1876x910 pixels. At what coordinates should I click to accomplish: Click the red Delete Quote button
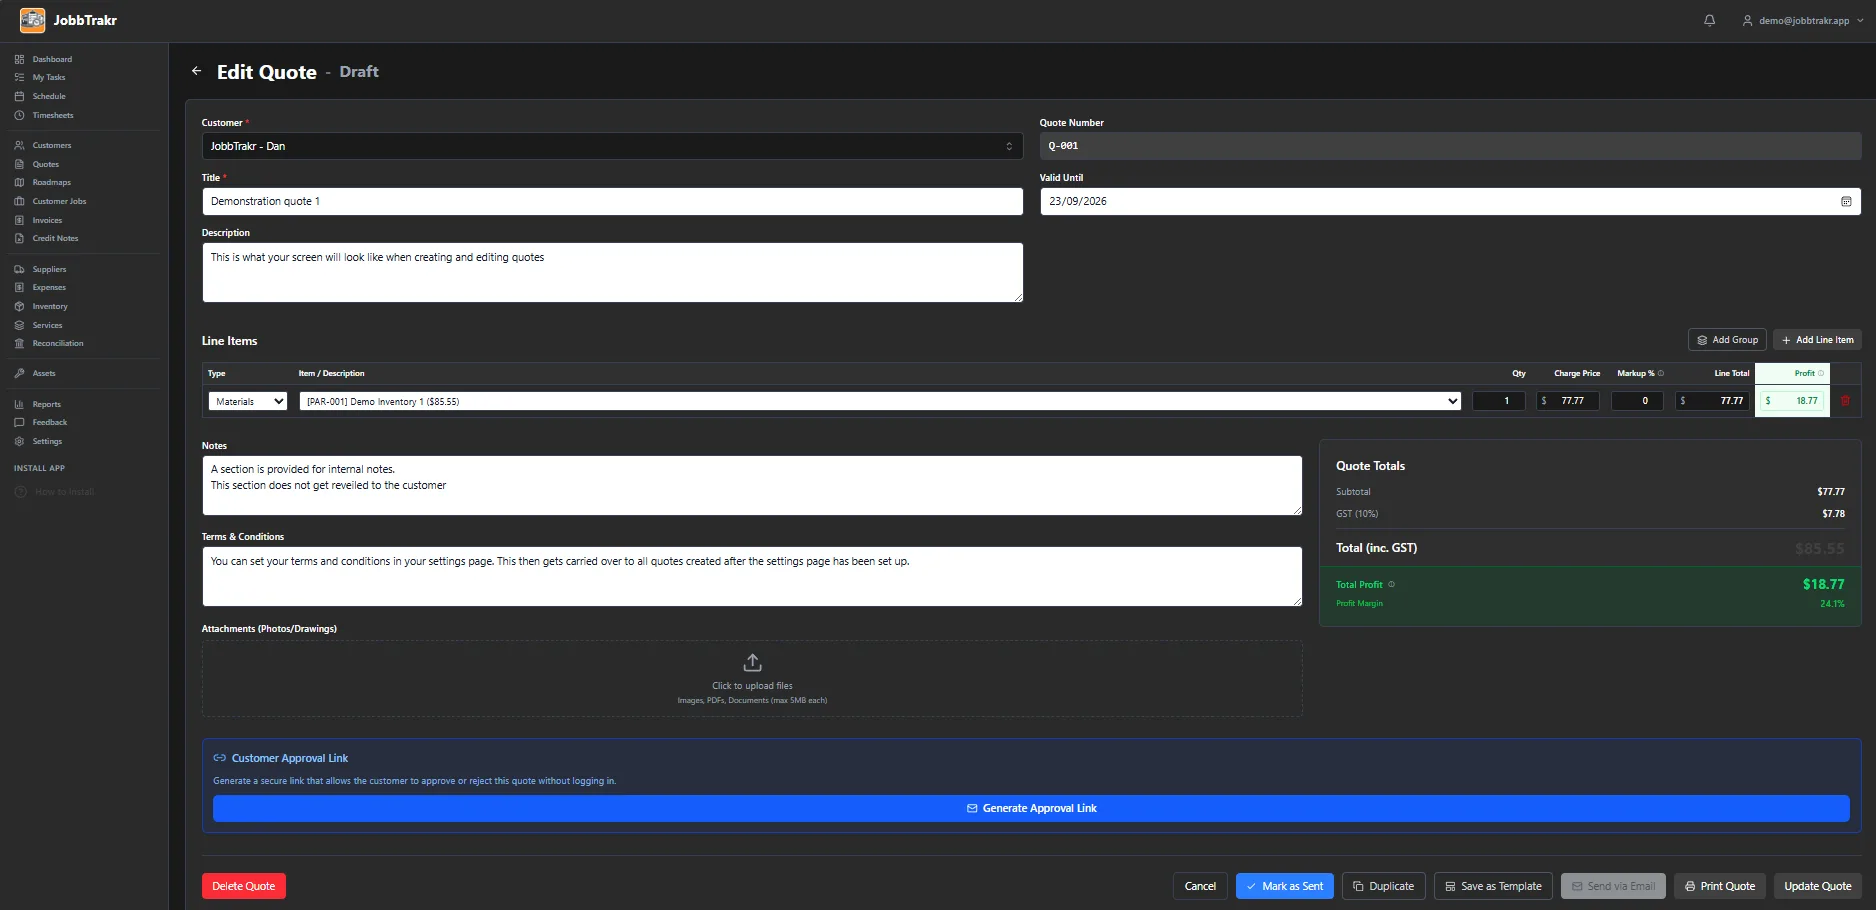click(x=244, y=886)
